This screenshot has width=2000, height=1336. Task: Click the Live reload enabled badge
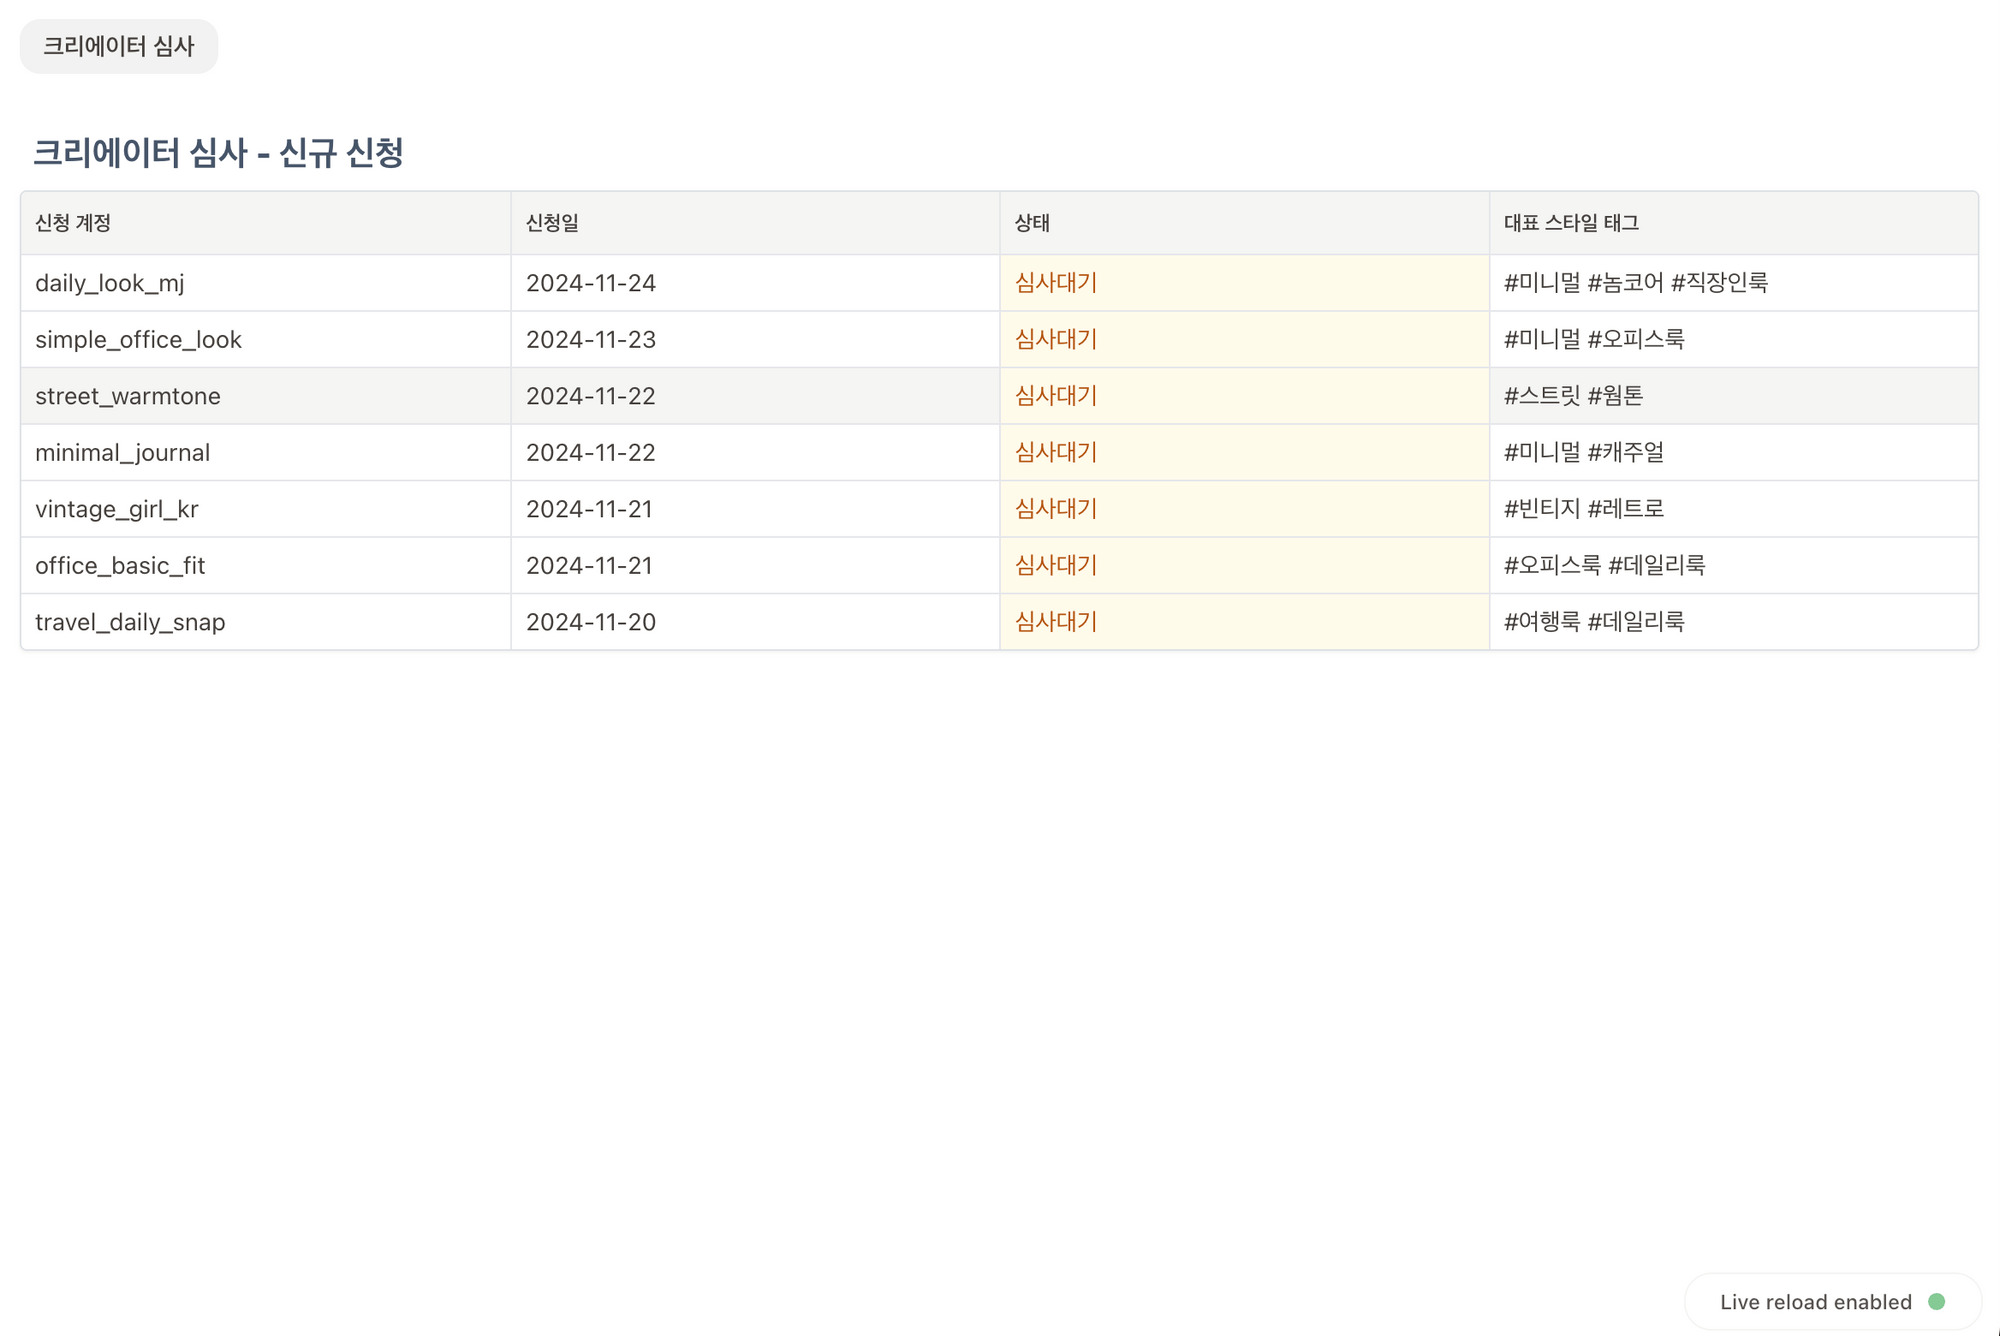pyautogui.click(x=1815, y=1302)
